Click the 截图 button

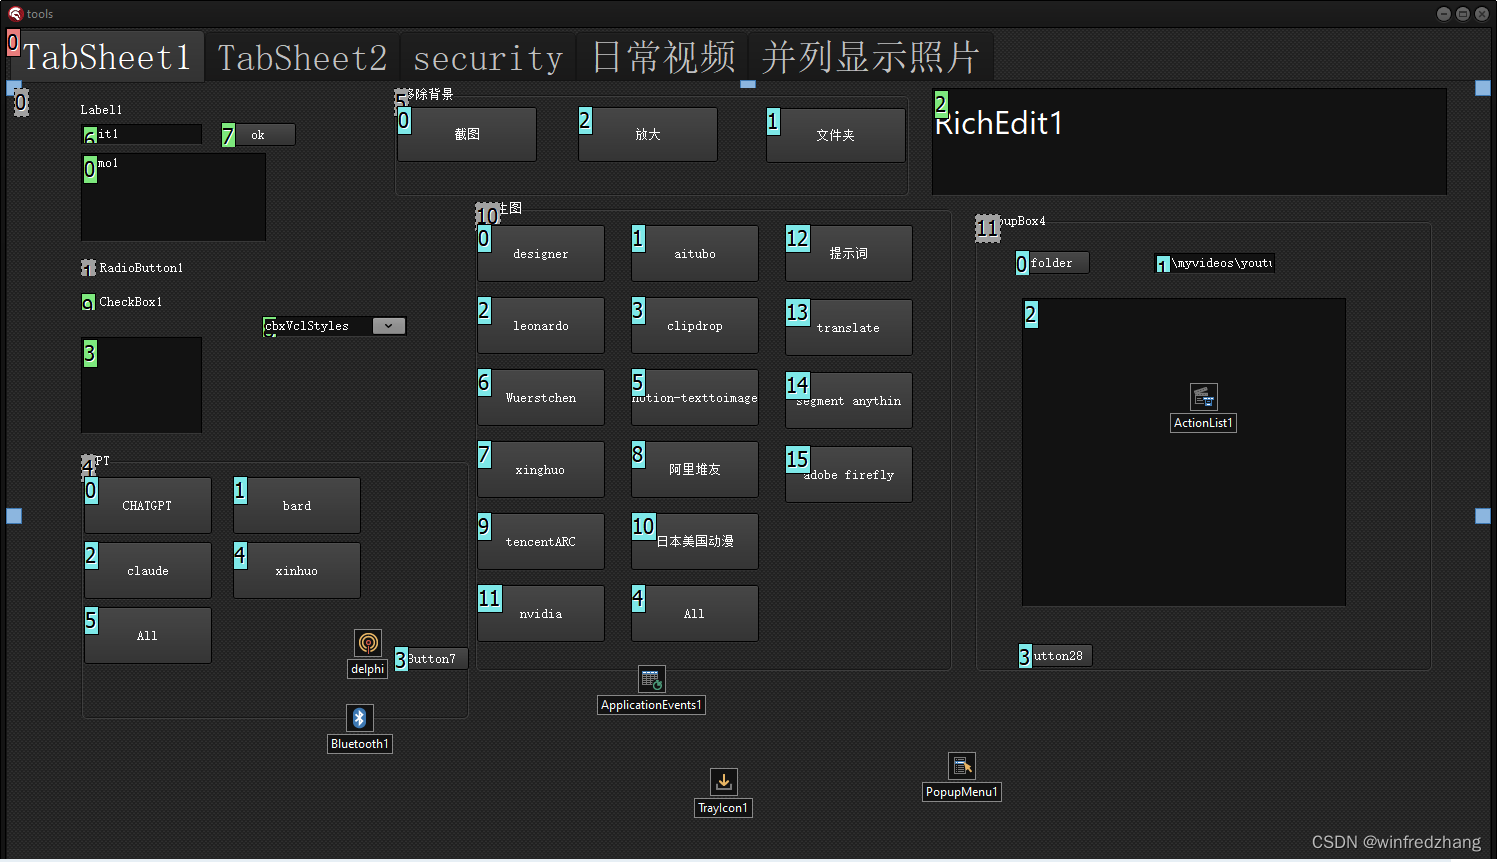tap(467, 134)
